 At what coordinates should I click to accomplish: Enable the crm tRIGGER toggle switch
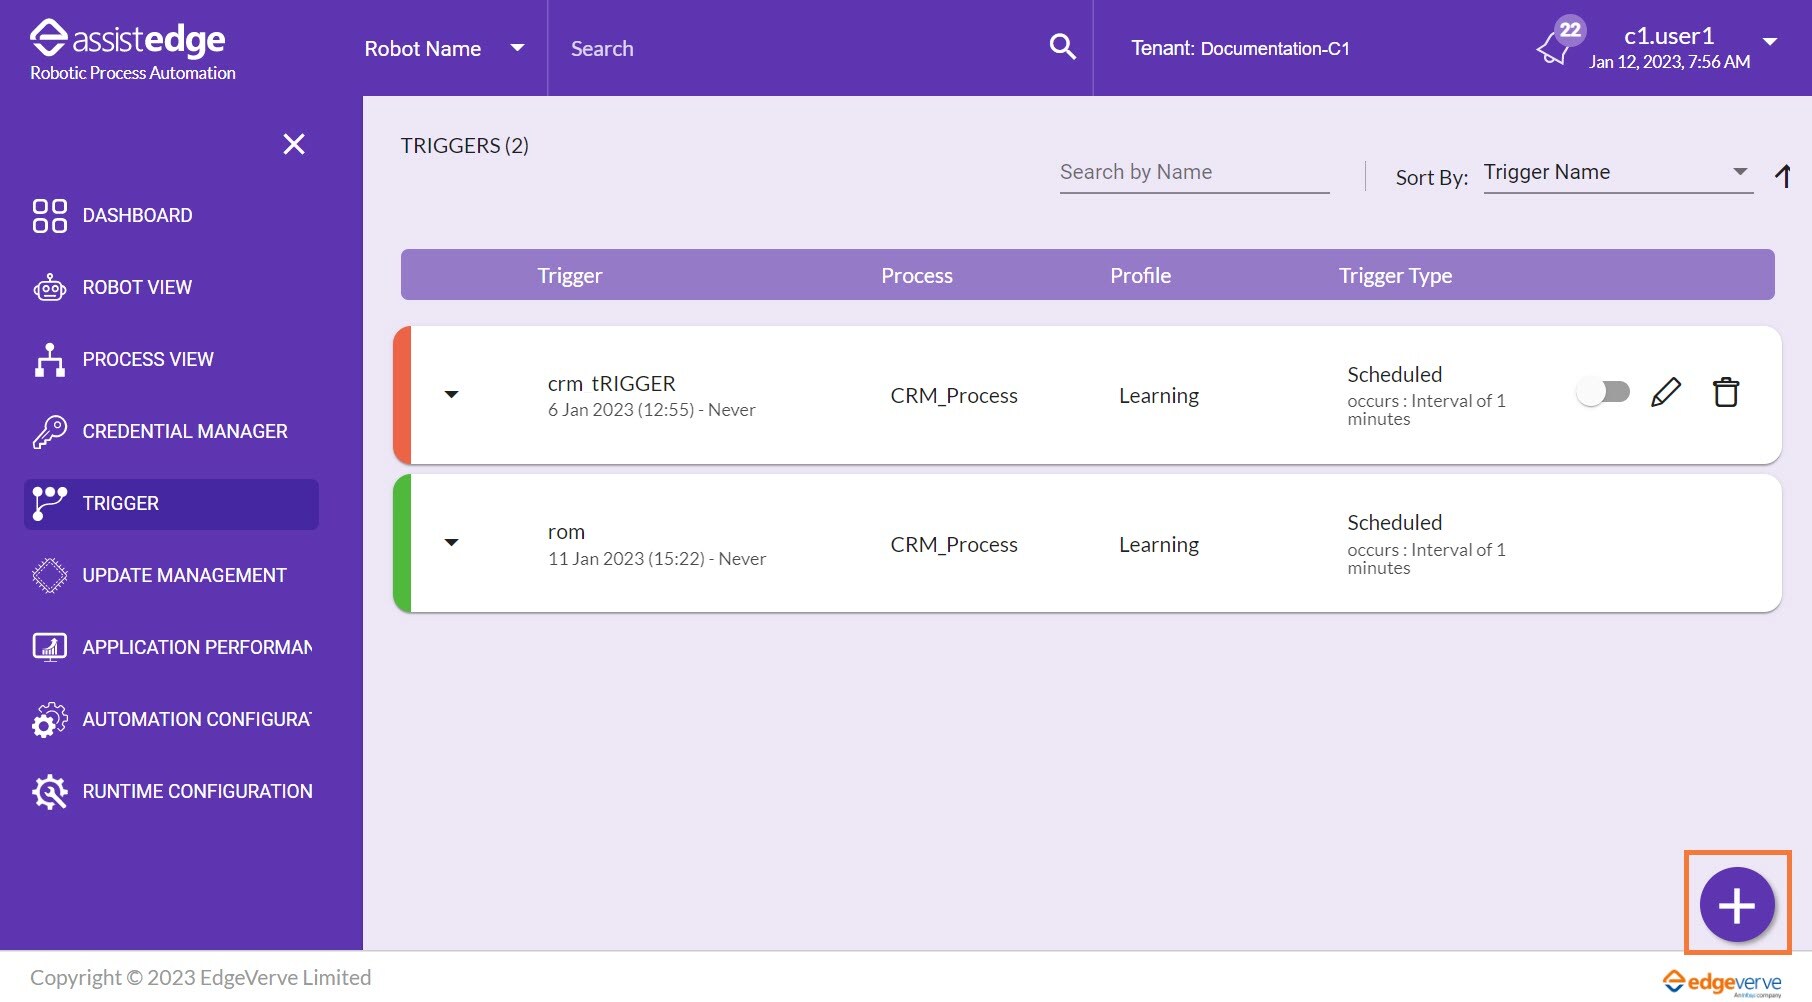tap(1603, 392)
